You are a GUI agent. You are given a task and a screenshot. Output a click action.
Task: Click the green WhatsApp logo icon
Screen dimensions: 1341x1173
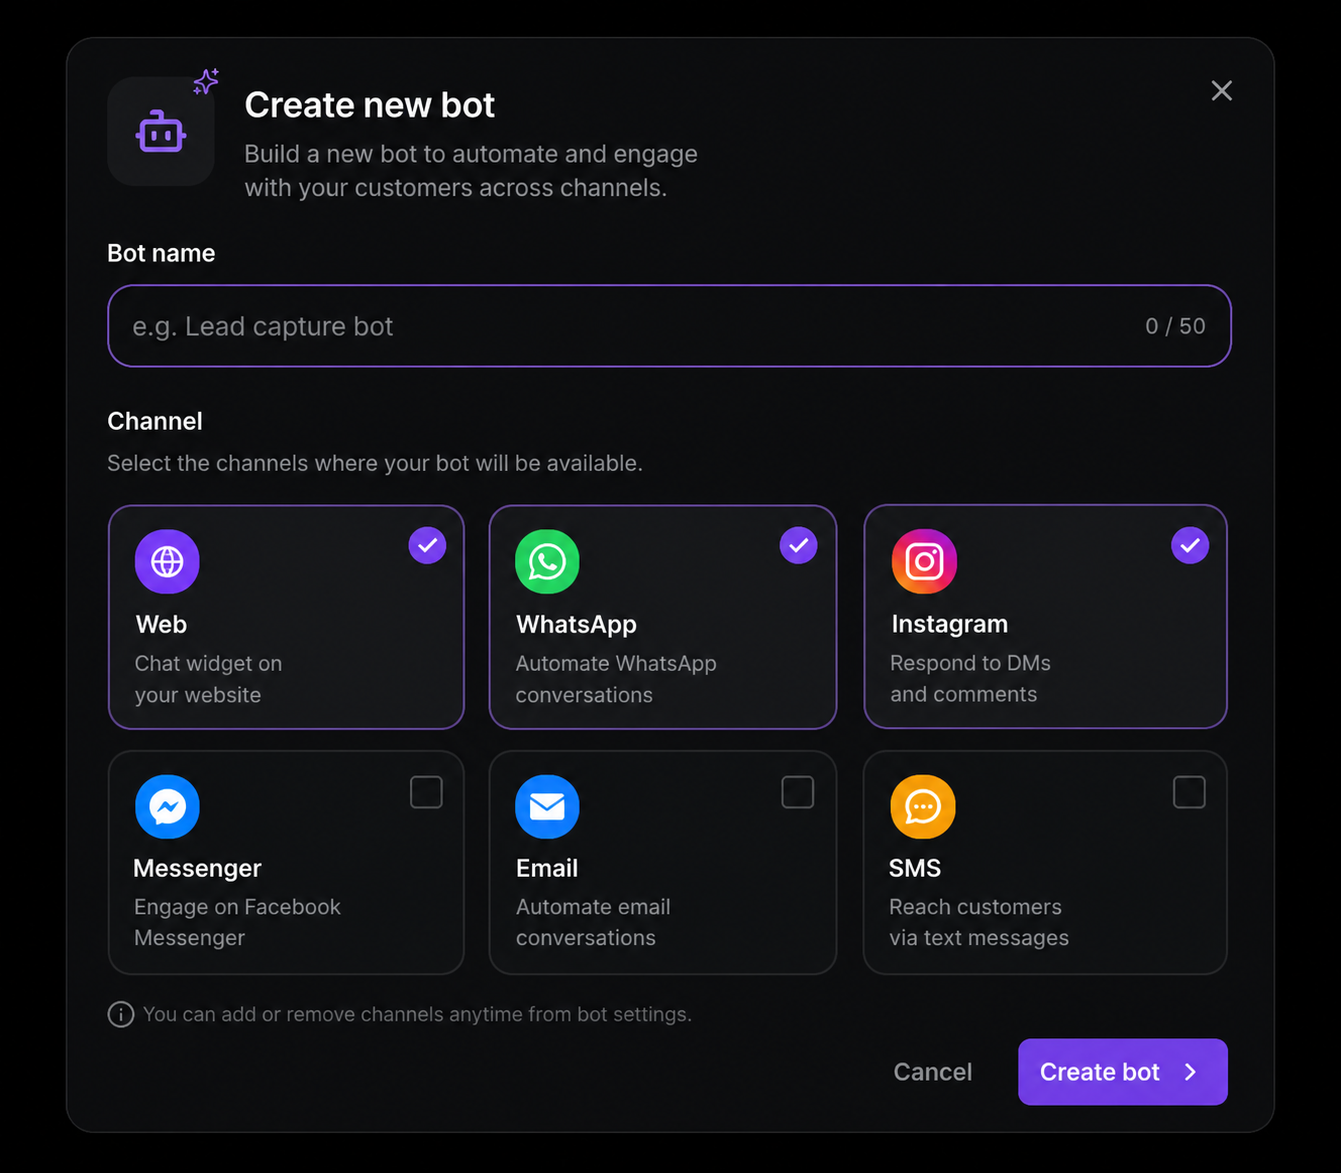pos(547,561)
